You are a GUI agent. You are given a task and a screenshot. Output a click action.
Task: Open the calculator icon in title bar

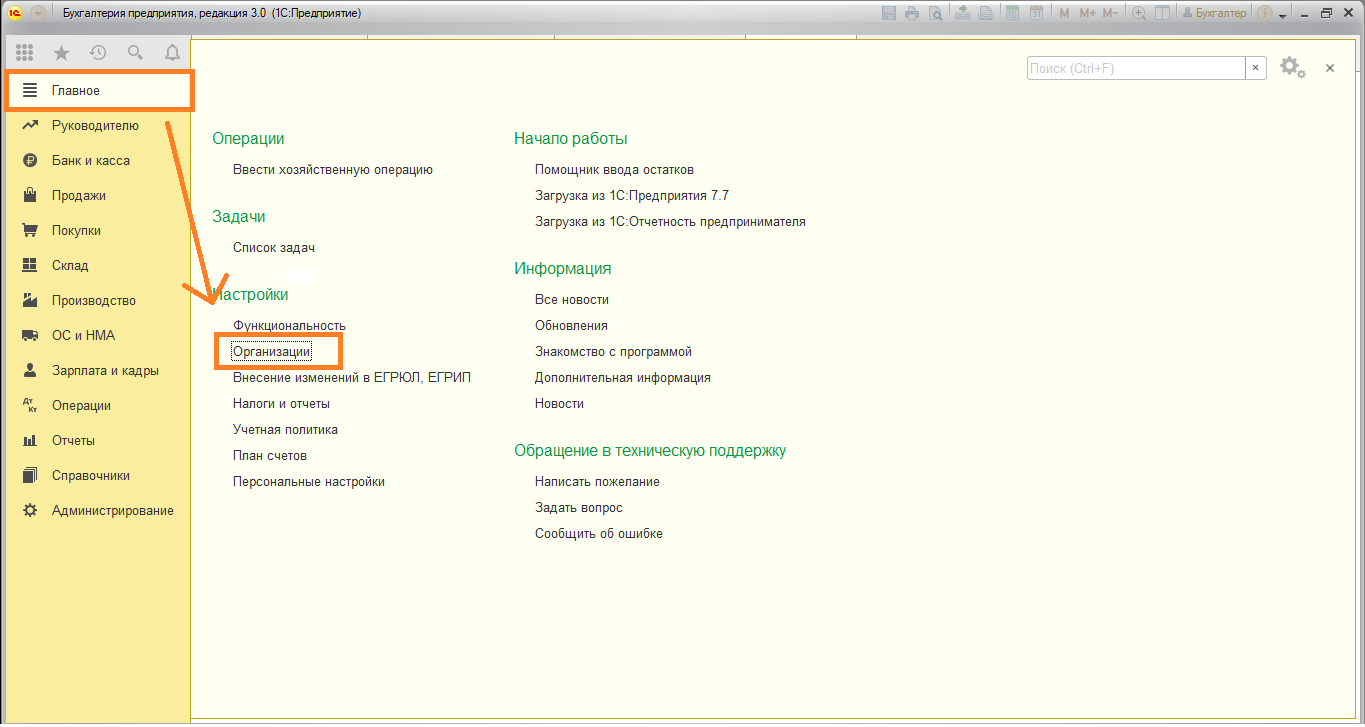[1012, 13]
